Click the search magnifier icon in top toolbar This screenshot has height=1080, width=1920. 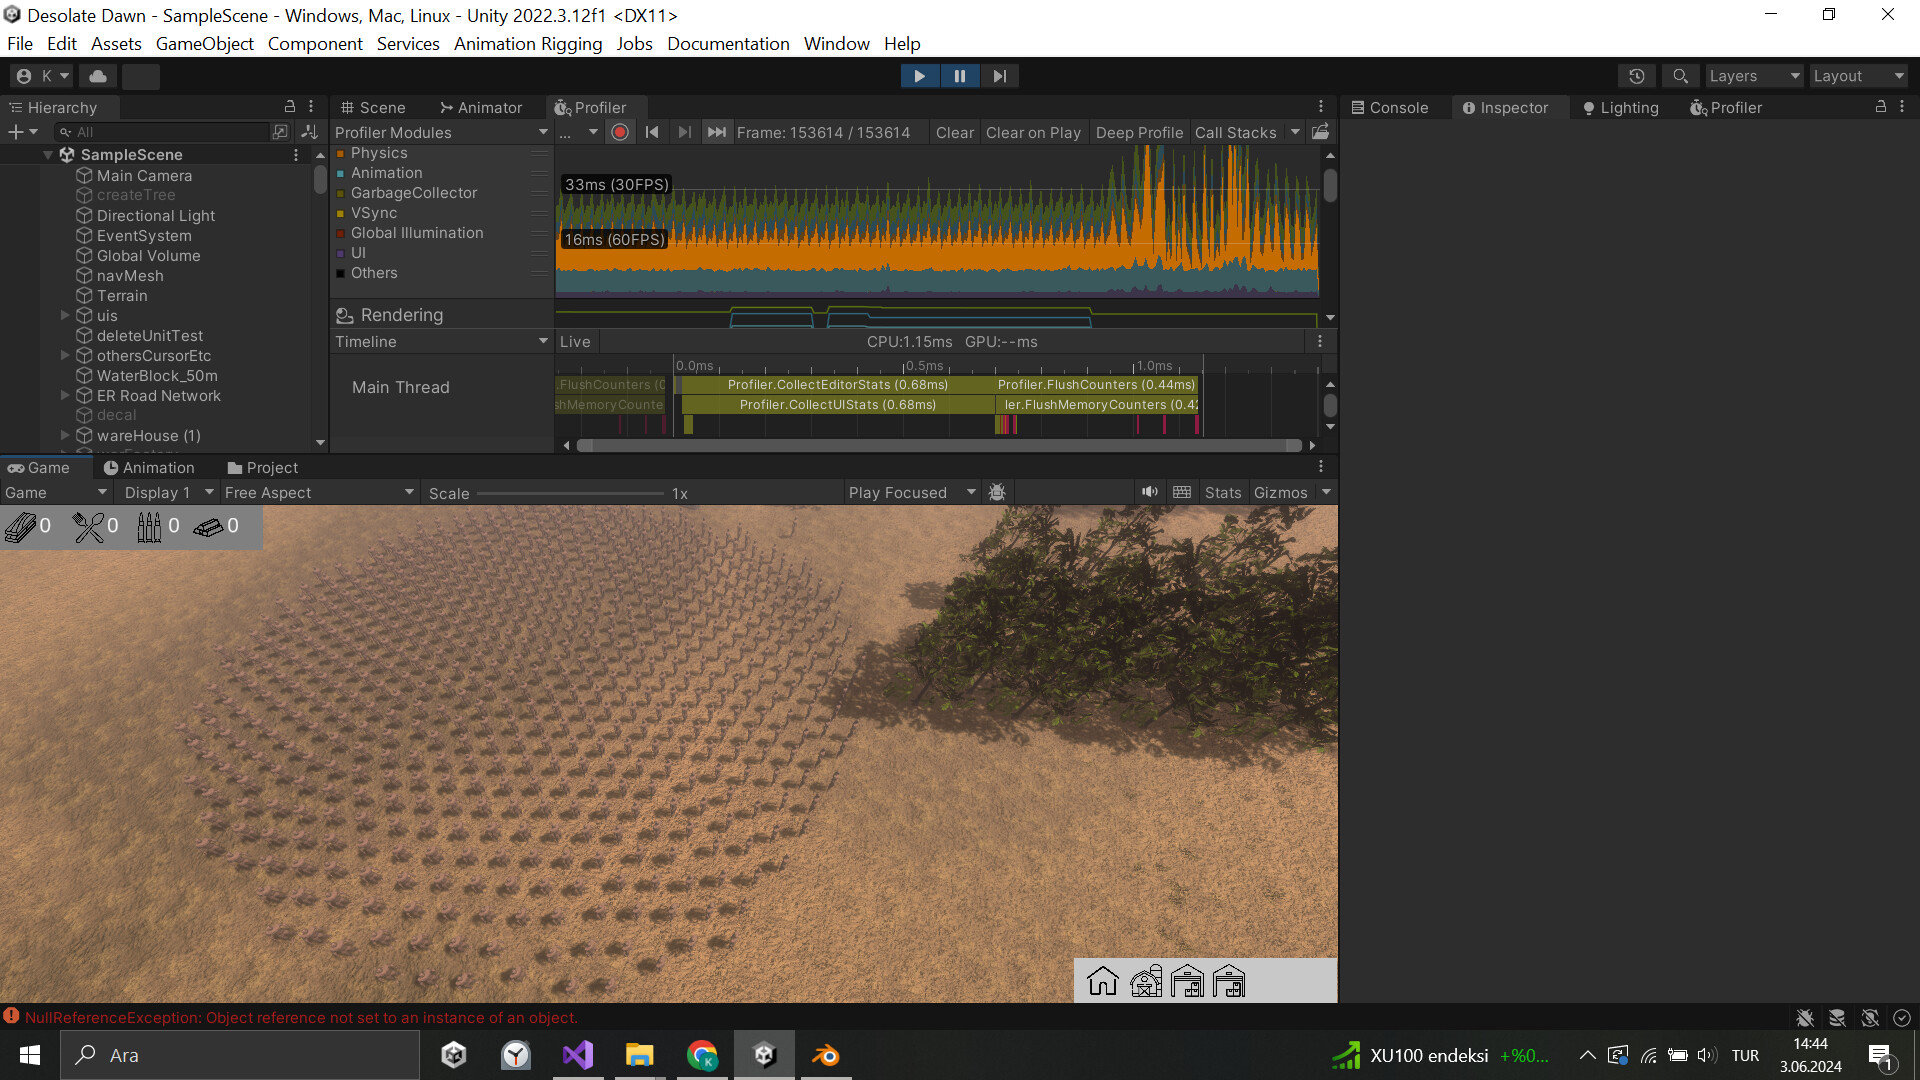pos(1680,75)
